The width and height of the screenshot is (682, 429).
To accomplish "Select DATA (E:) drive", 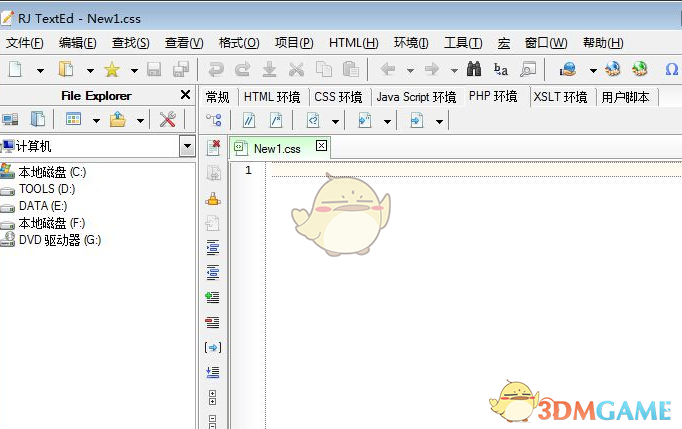I will [43, 206].
